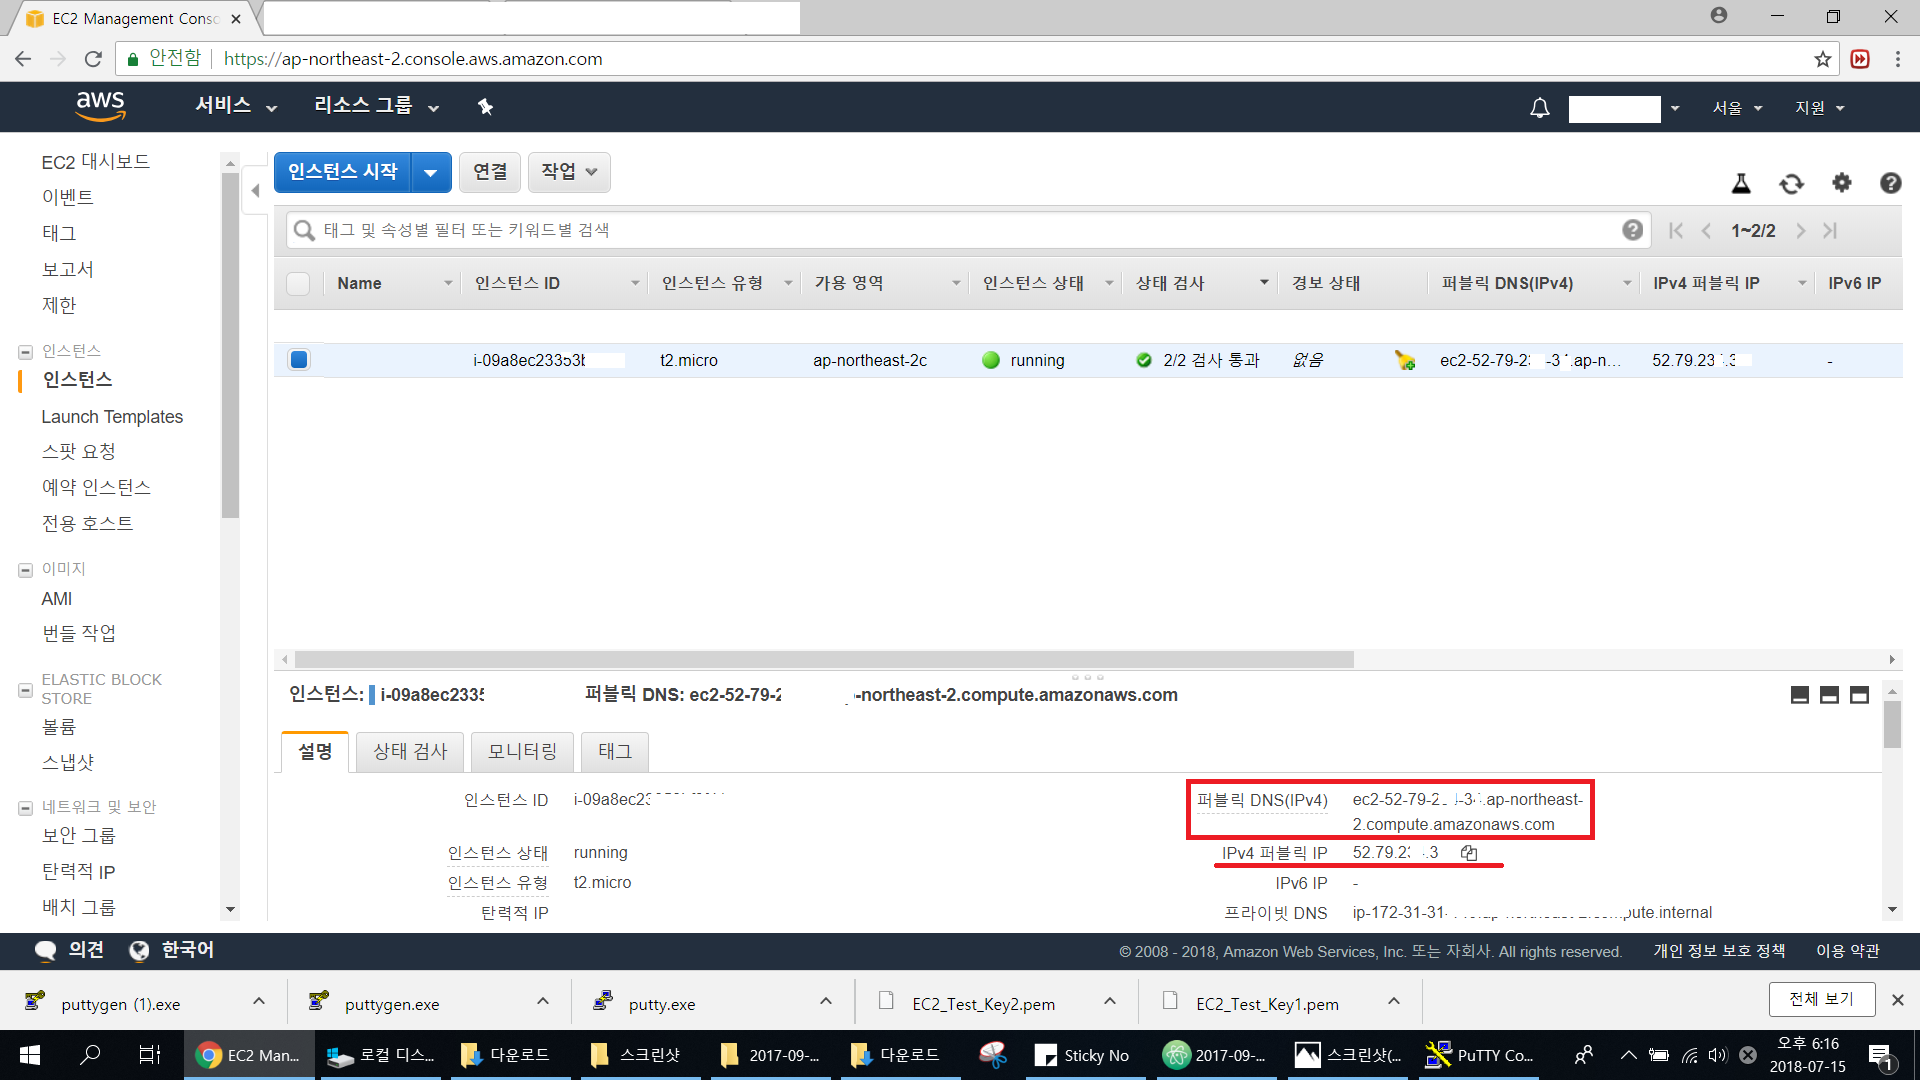
Task: Open EC2 대시보드 in sidebar
Action: (x=96, y=162)
